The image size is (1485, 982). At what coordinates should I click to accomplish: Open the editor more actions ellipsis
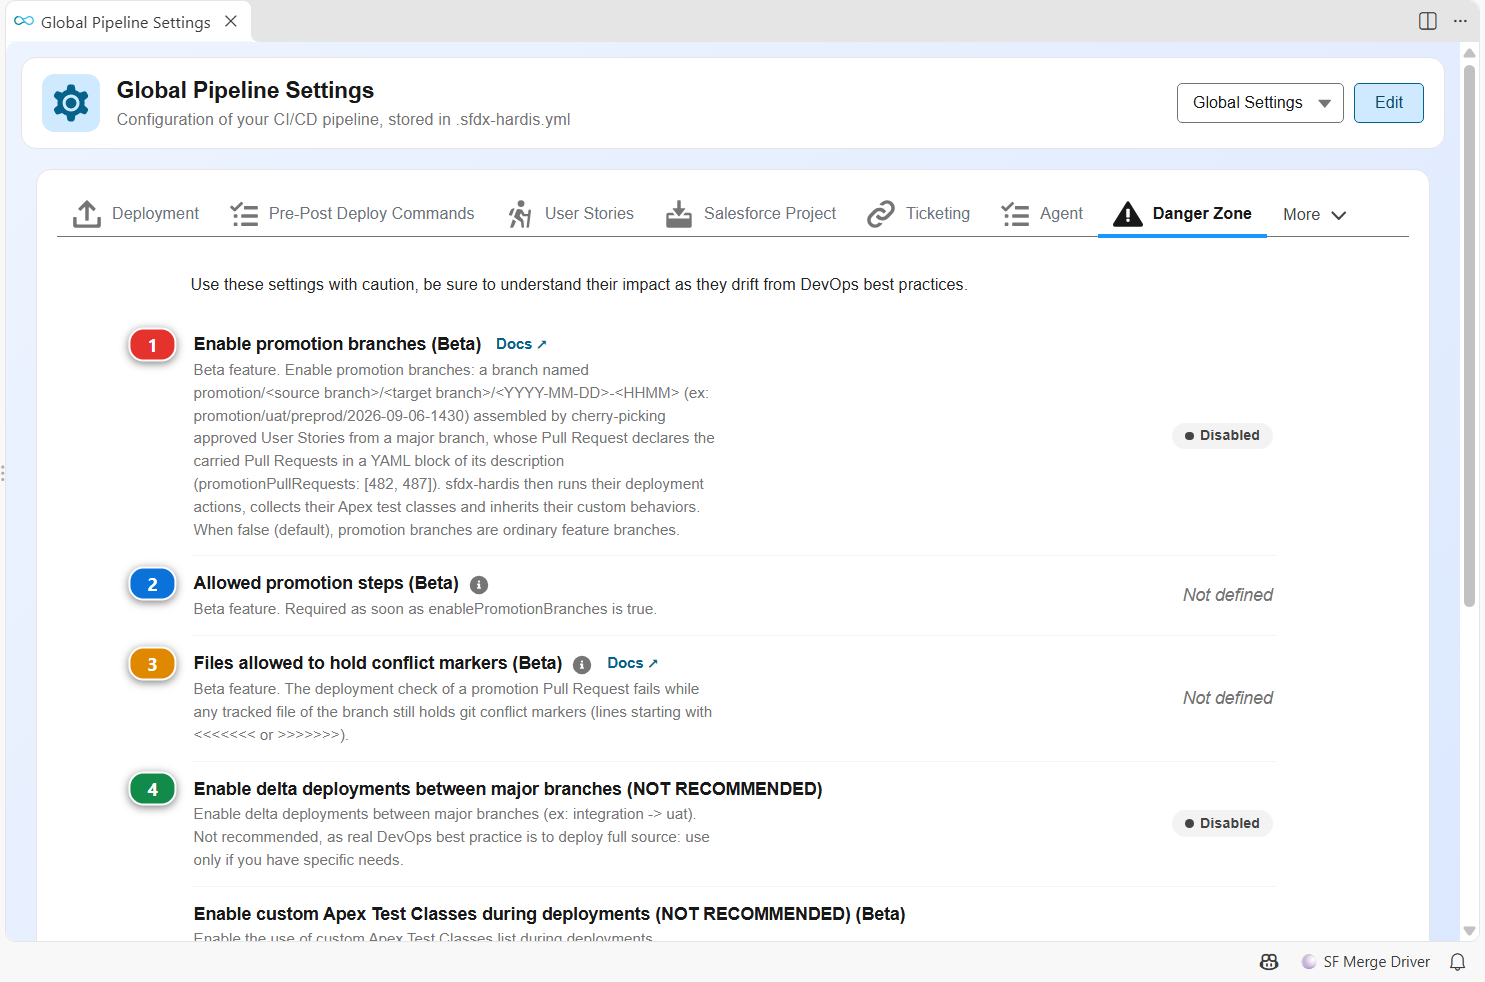1460,21
